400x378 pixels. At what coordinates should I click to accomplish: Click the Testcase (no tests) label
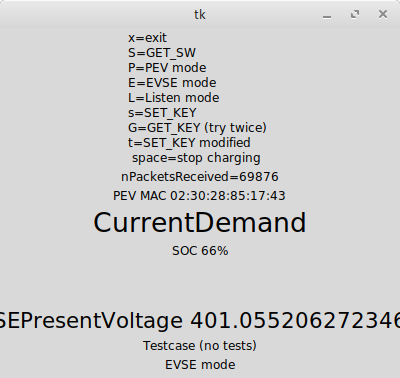200,346
